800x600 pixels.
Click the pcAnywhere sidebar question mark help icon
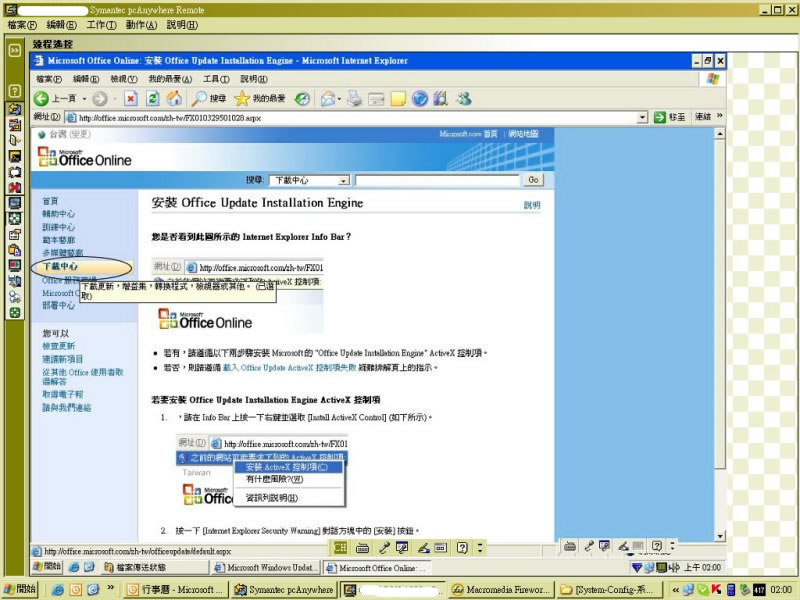point(15,91)
